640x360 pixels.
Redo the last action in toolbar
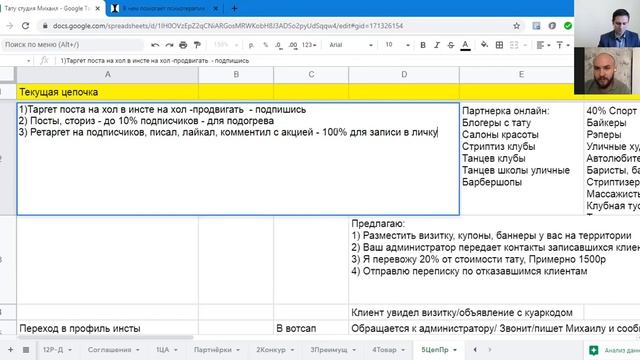pos(169,45)
